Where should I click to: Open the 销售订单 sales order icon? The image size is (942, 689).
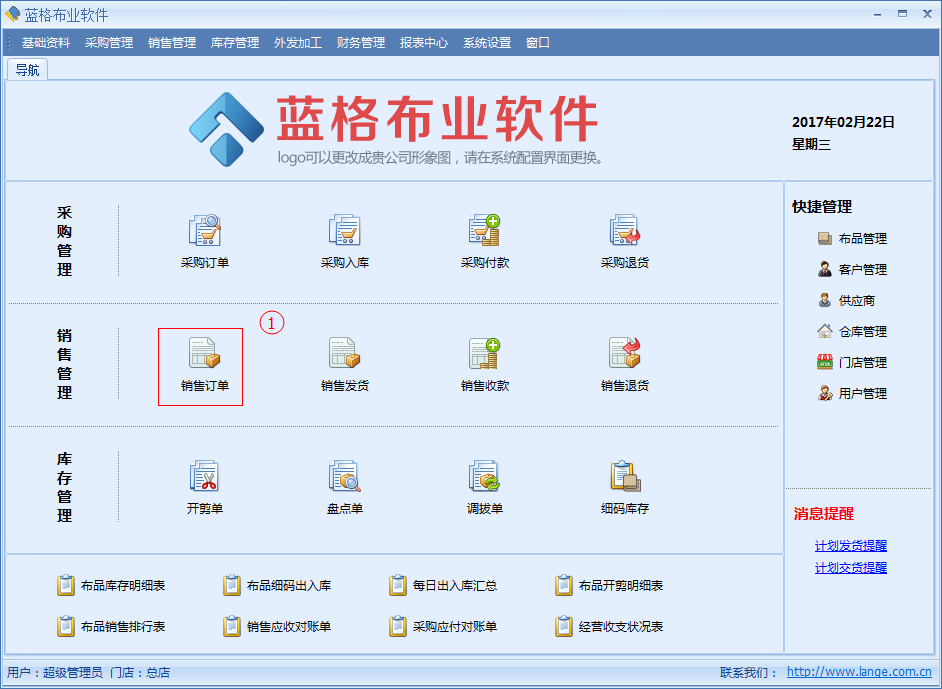204,355
